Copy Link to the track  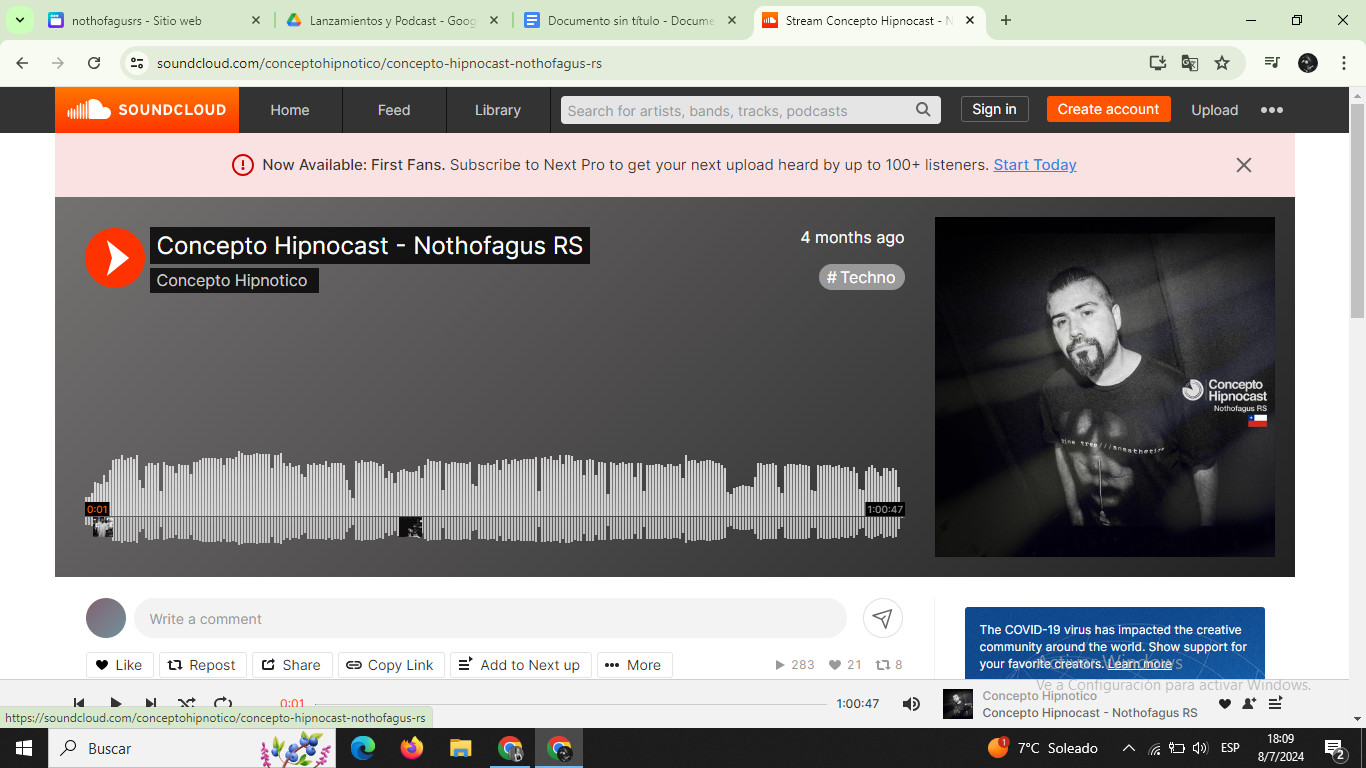(x=390, y=665)
